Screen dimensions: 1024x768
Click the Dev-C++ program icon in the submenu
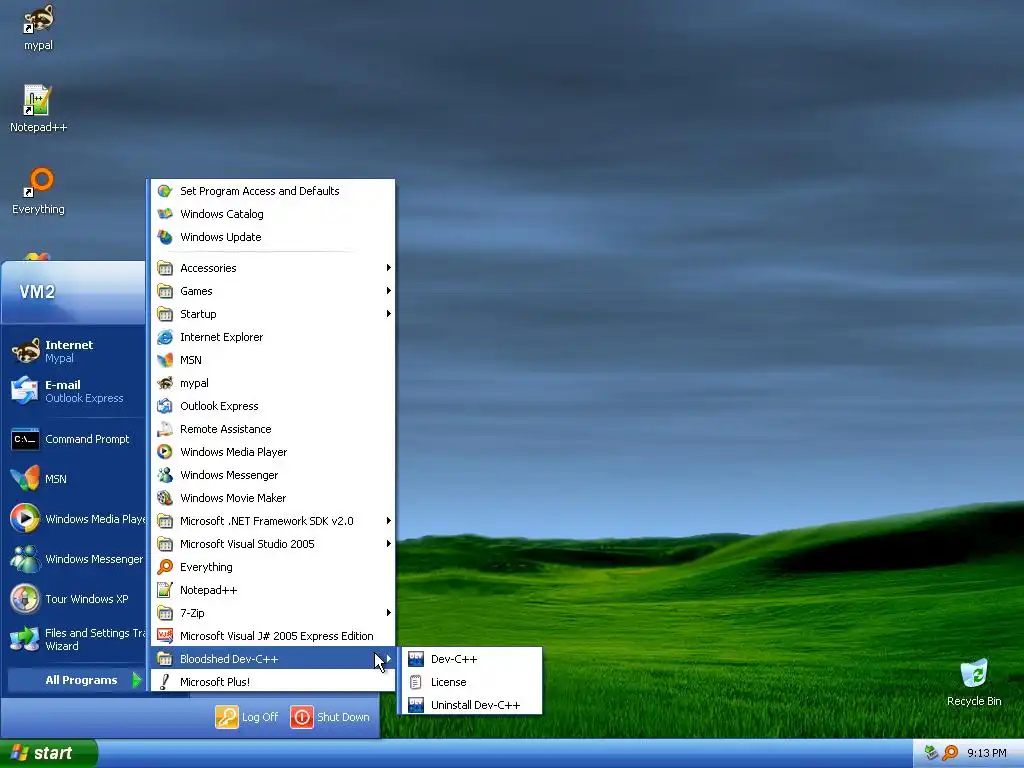416,660
